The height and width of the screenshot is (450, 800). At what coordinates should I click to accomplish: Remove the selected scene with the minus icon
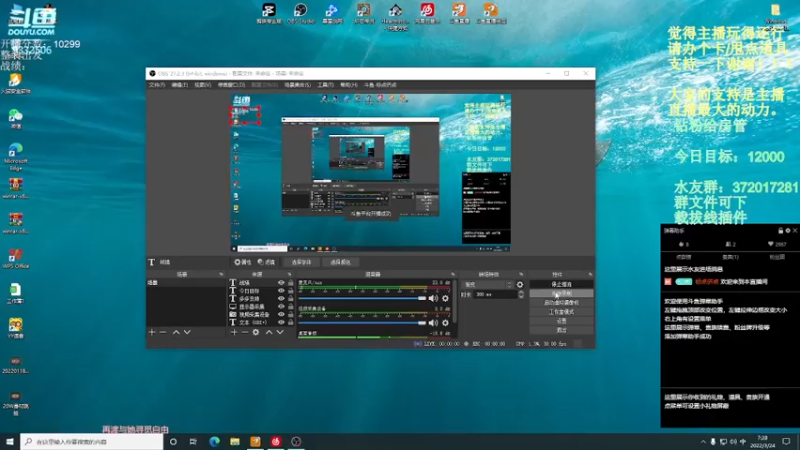point(163,332)
